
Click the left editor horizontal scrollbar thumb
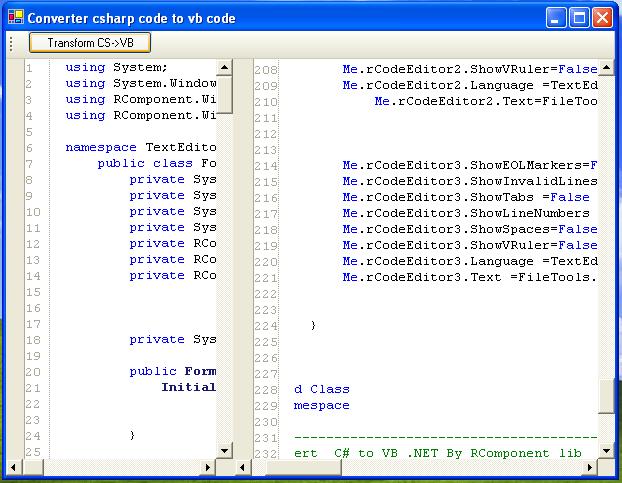click(33, 467)
